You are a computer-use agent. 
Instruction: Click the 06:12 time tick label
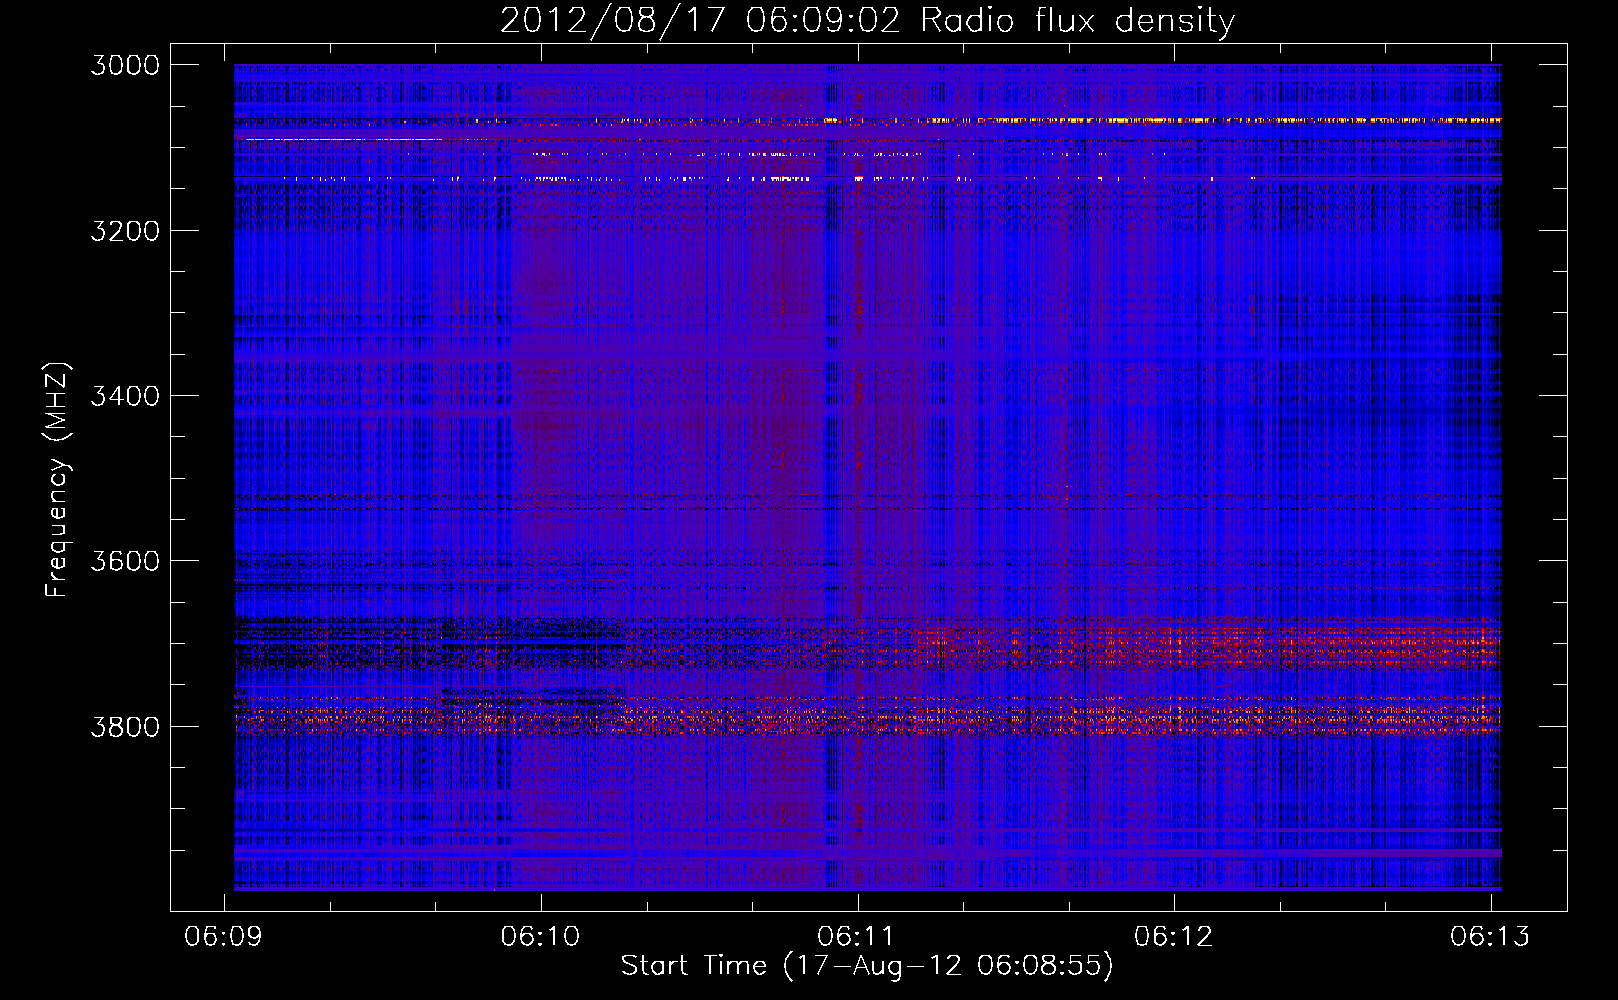coord(1173,936)
